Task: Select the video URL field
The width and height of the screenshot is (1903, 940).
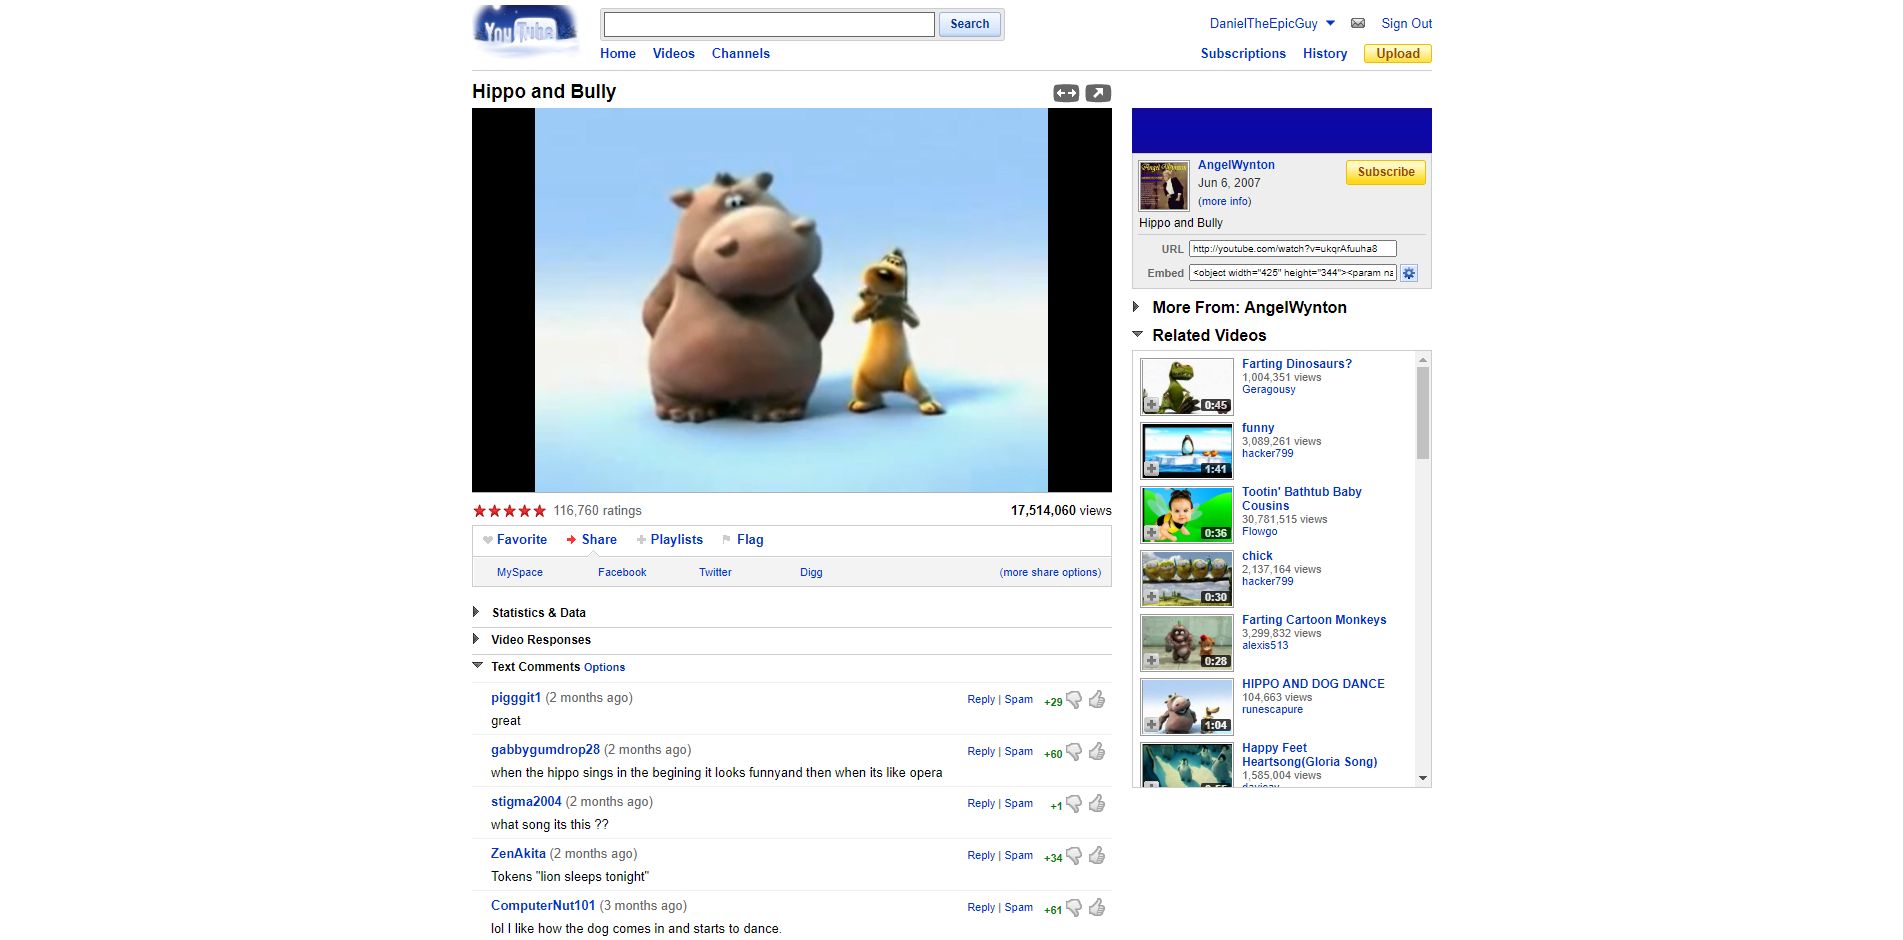Action: pos(1292,249)
